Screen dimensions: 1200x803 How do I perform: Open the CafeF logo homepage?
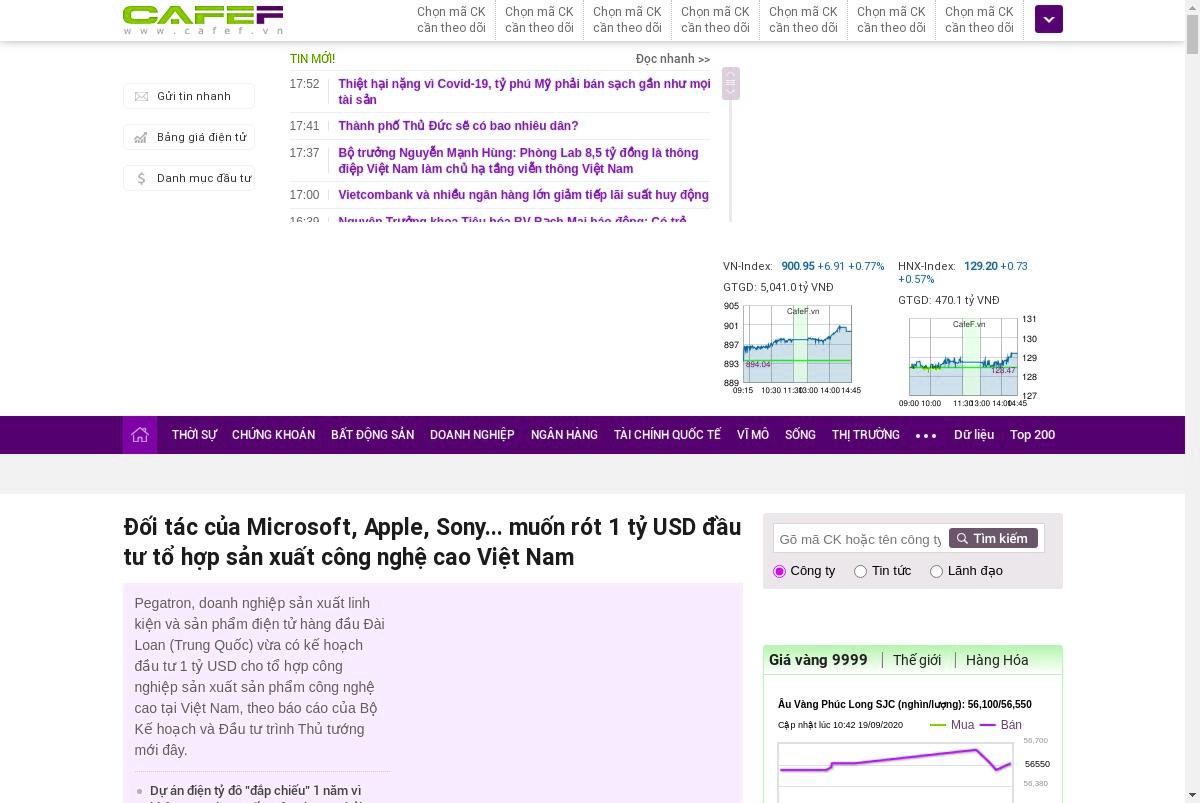tap(203, 19)
